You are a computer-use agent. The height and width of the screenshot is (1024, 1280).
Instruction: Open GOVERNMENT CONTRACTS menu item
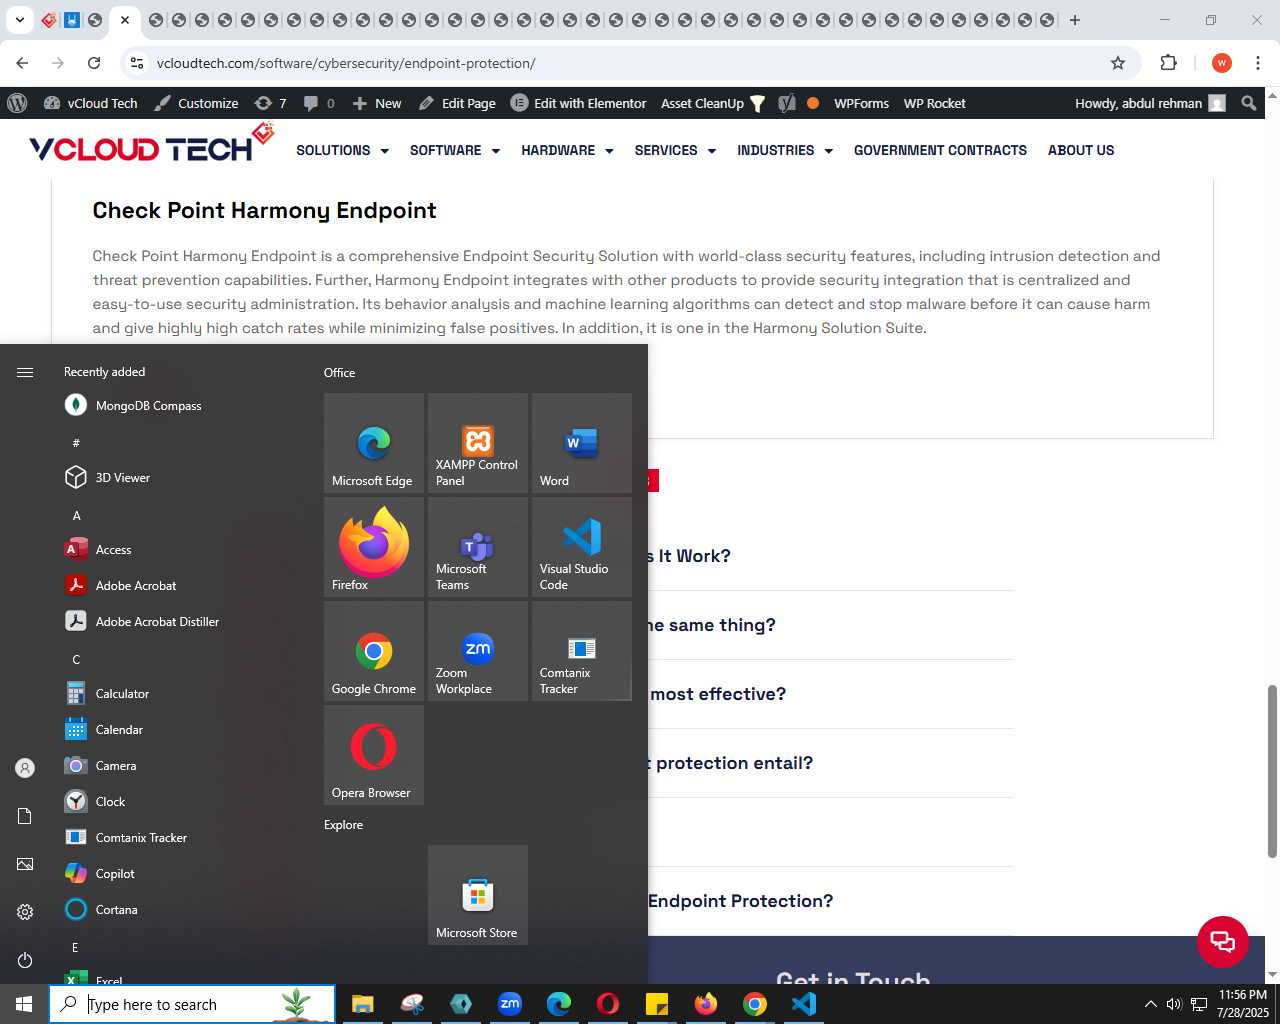point(940,150)
